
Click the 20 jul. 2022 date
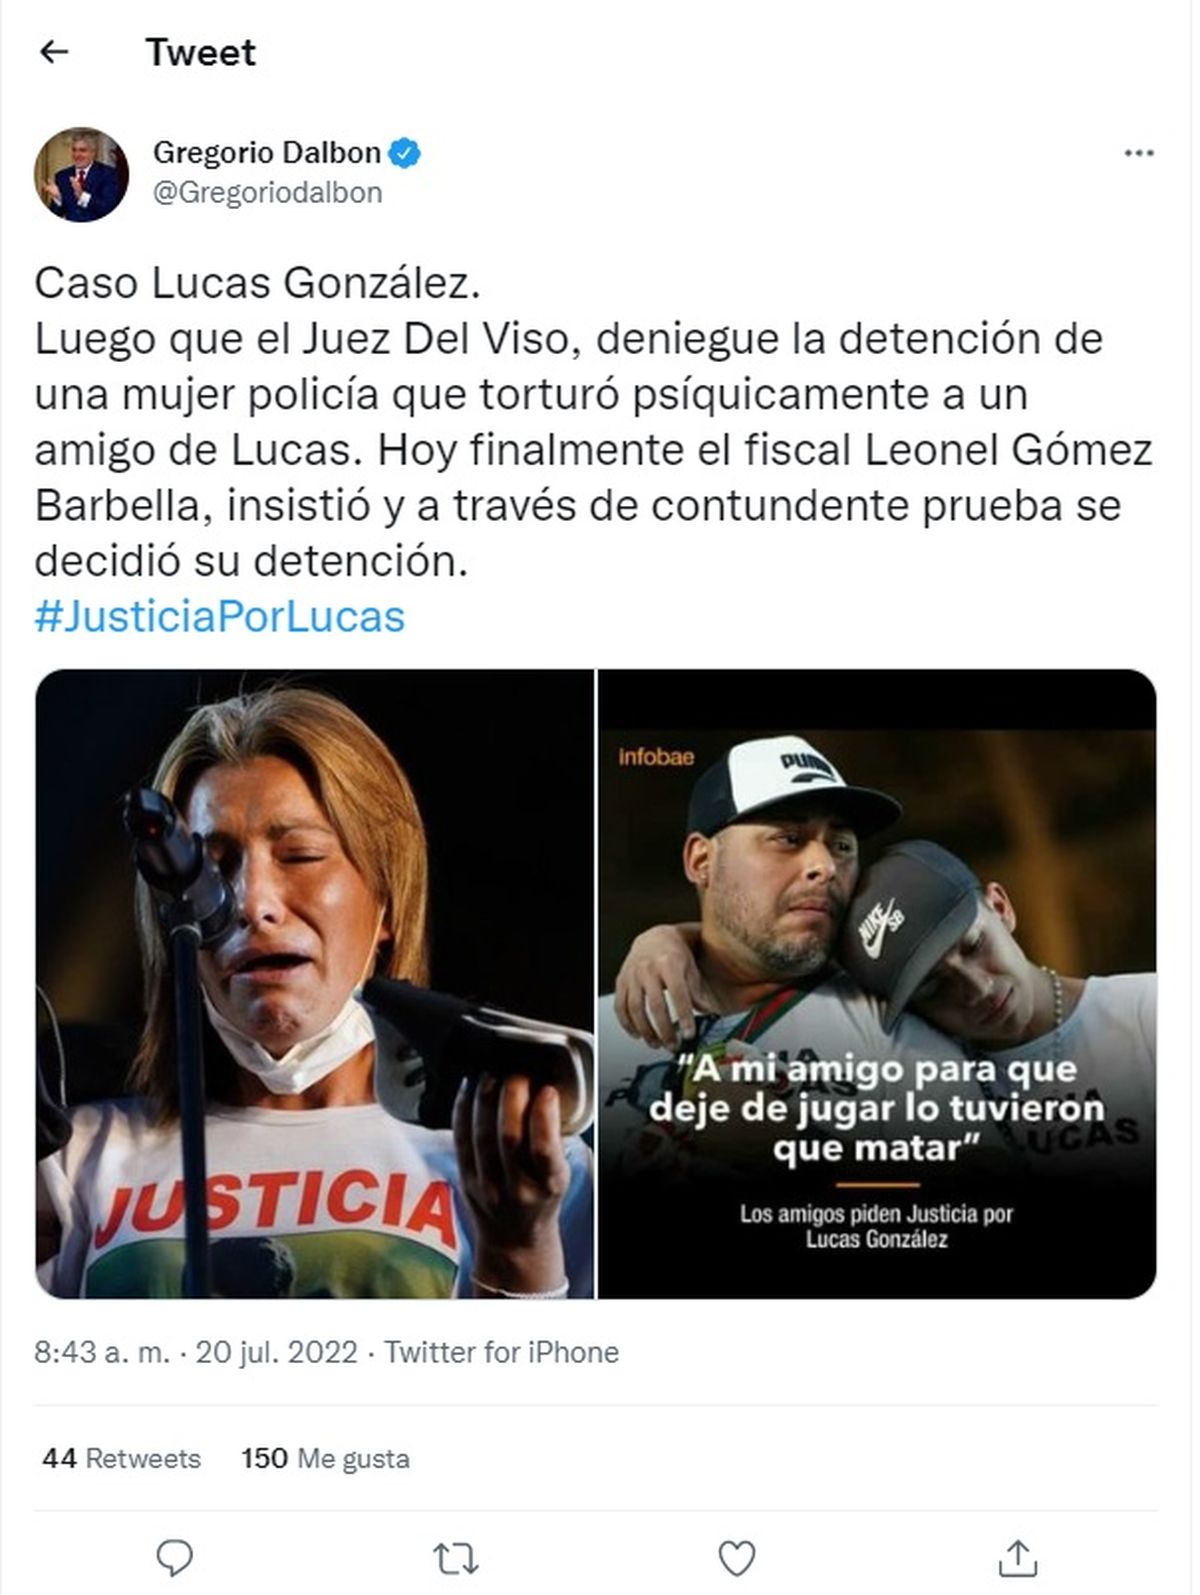coord(276,1352)
